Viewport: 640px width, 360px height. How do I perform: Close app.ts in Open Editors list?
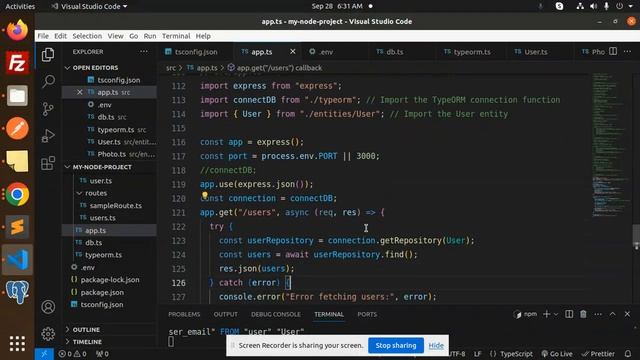coord(80,92)
